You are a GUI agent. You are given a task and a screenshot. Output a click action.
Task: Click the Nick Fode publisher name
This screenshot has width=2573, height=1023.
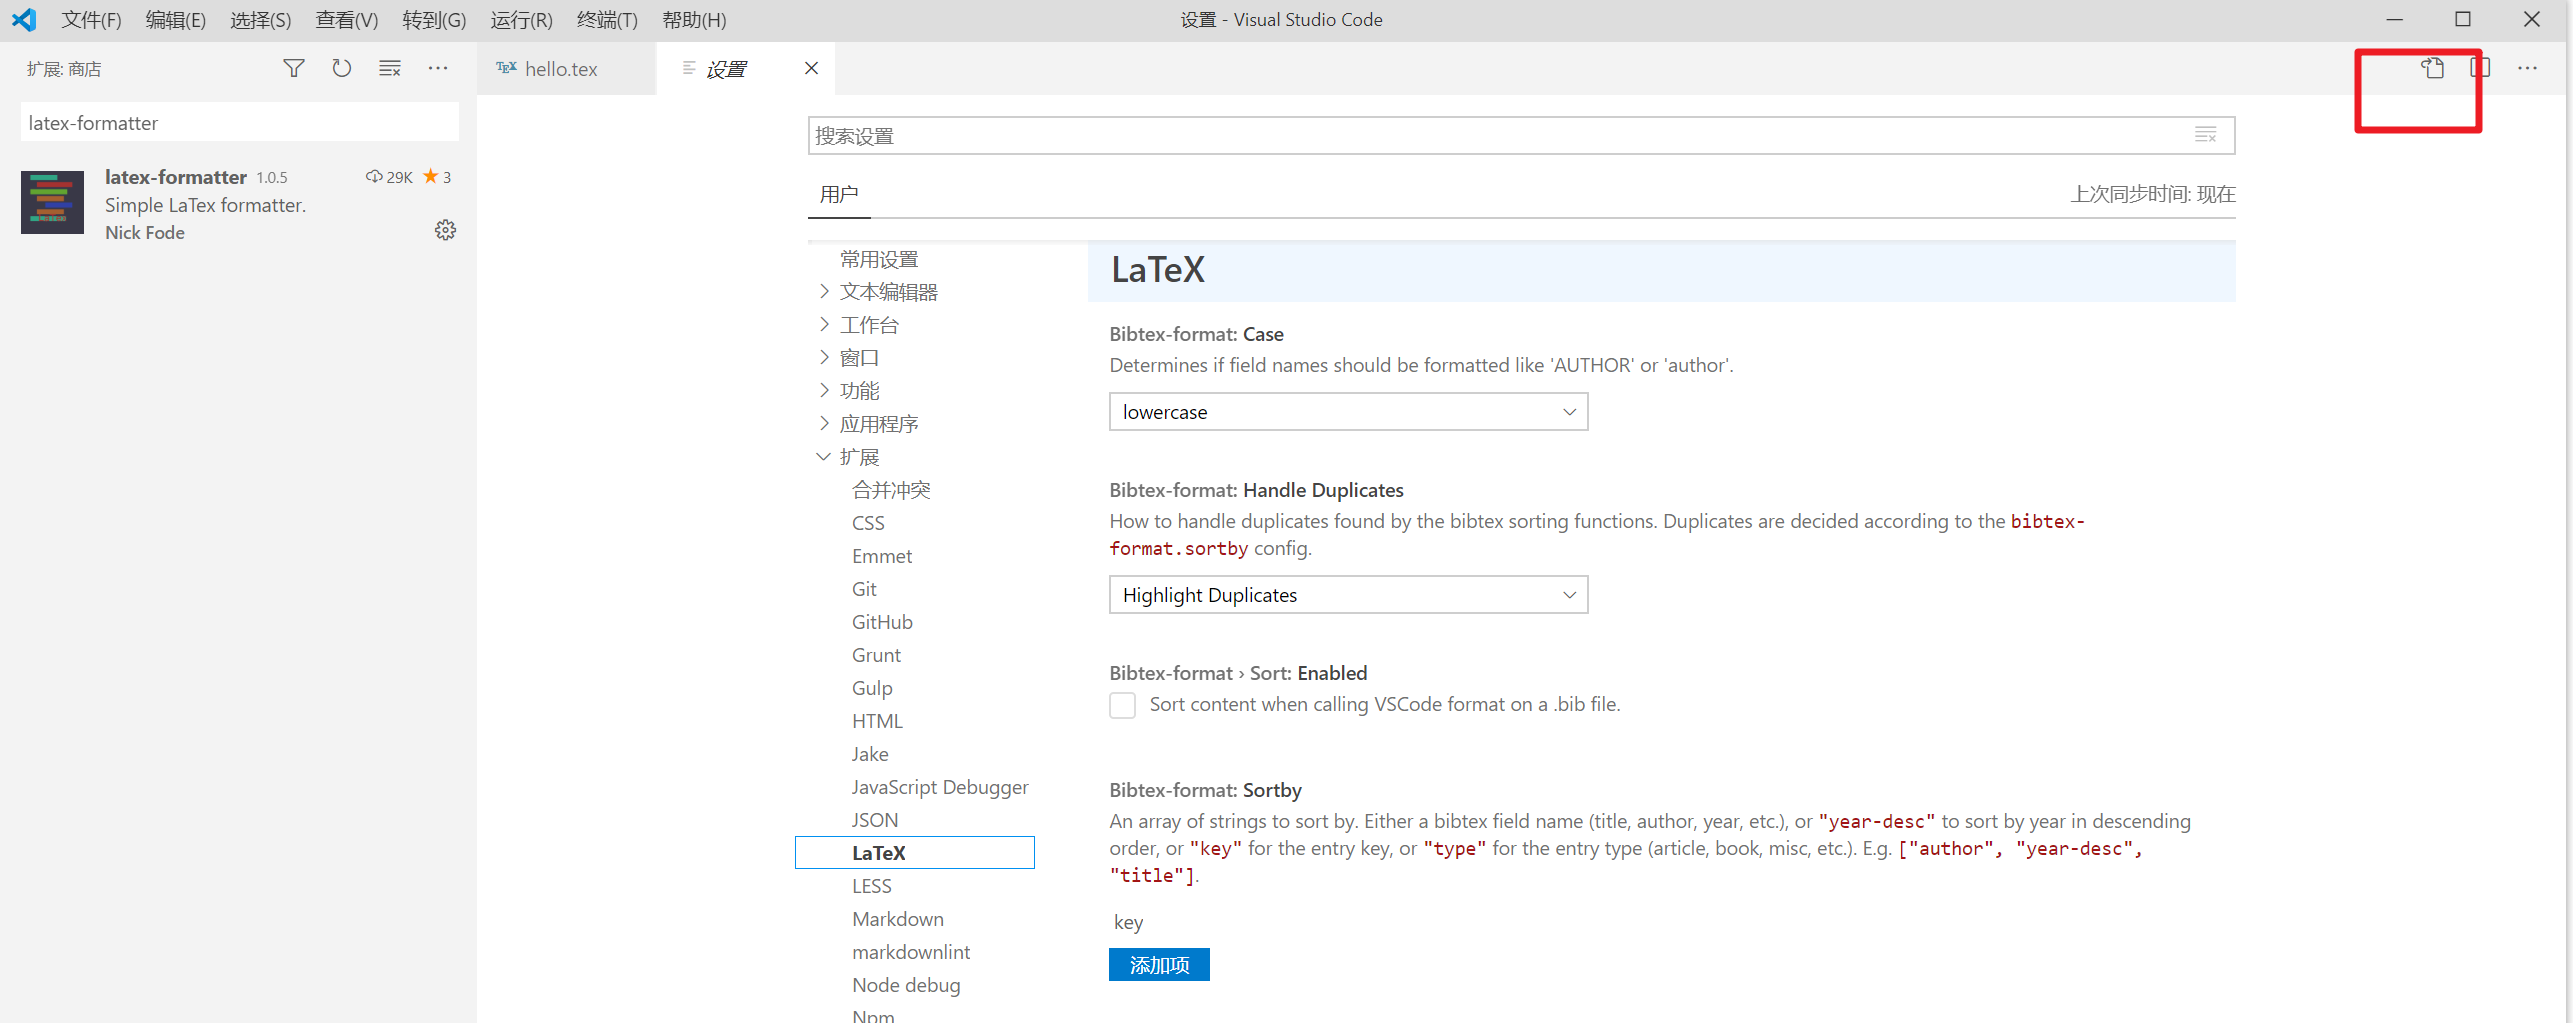click(145, 232)
